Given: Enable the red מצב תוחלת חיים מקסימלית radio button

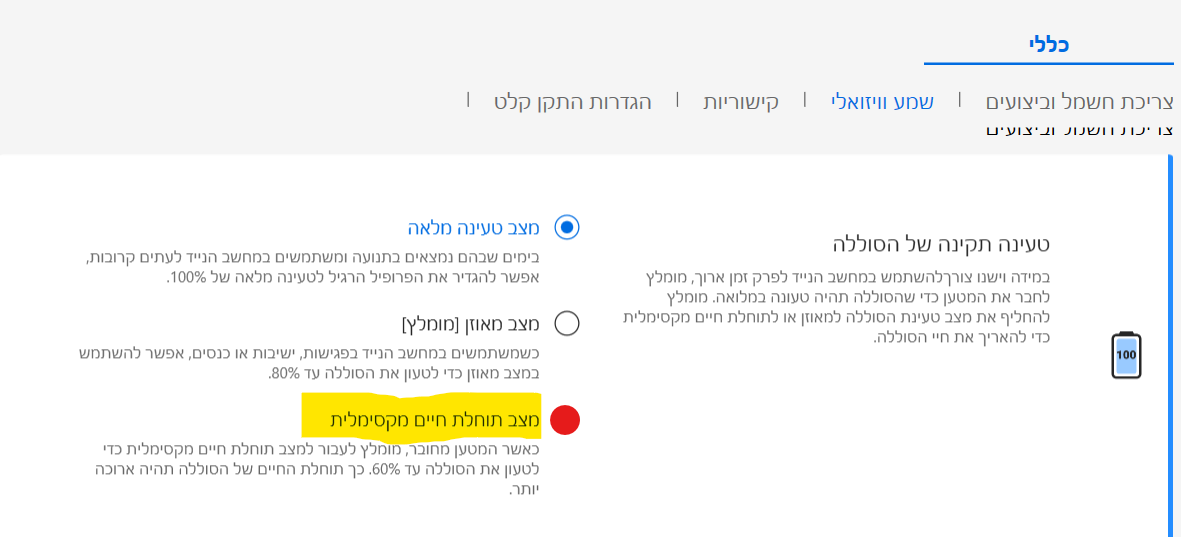Looking at the screenshot, I should 565,420.
